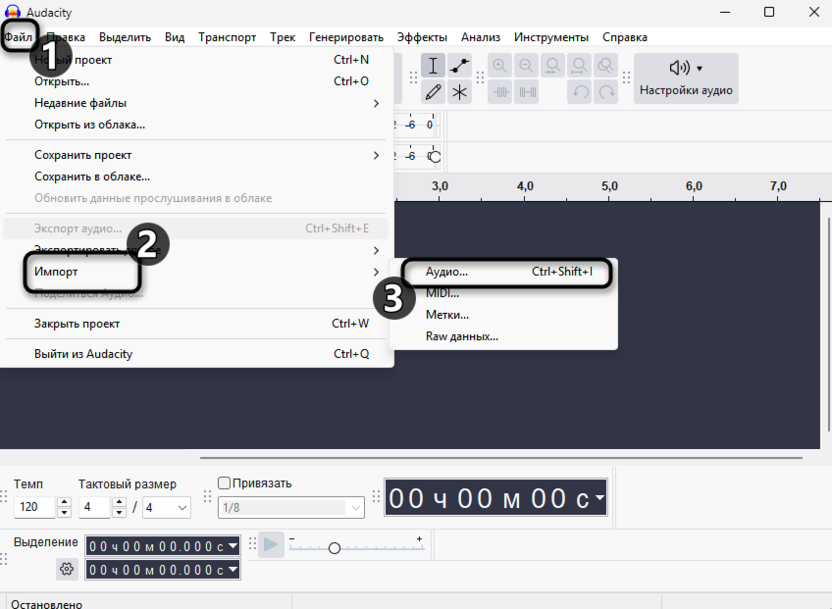
Task: Open the Эффекты menu
Action: pos(422,37)
